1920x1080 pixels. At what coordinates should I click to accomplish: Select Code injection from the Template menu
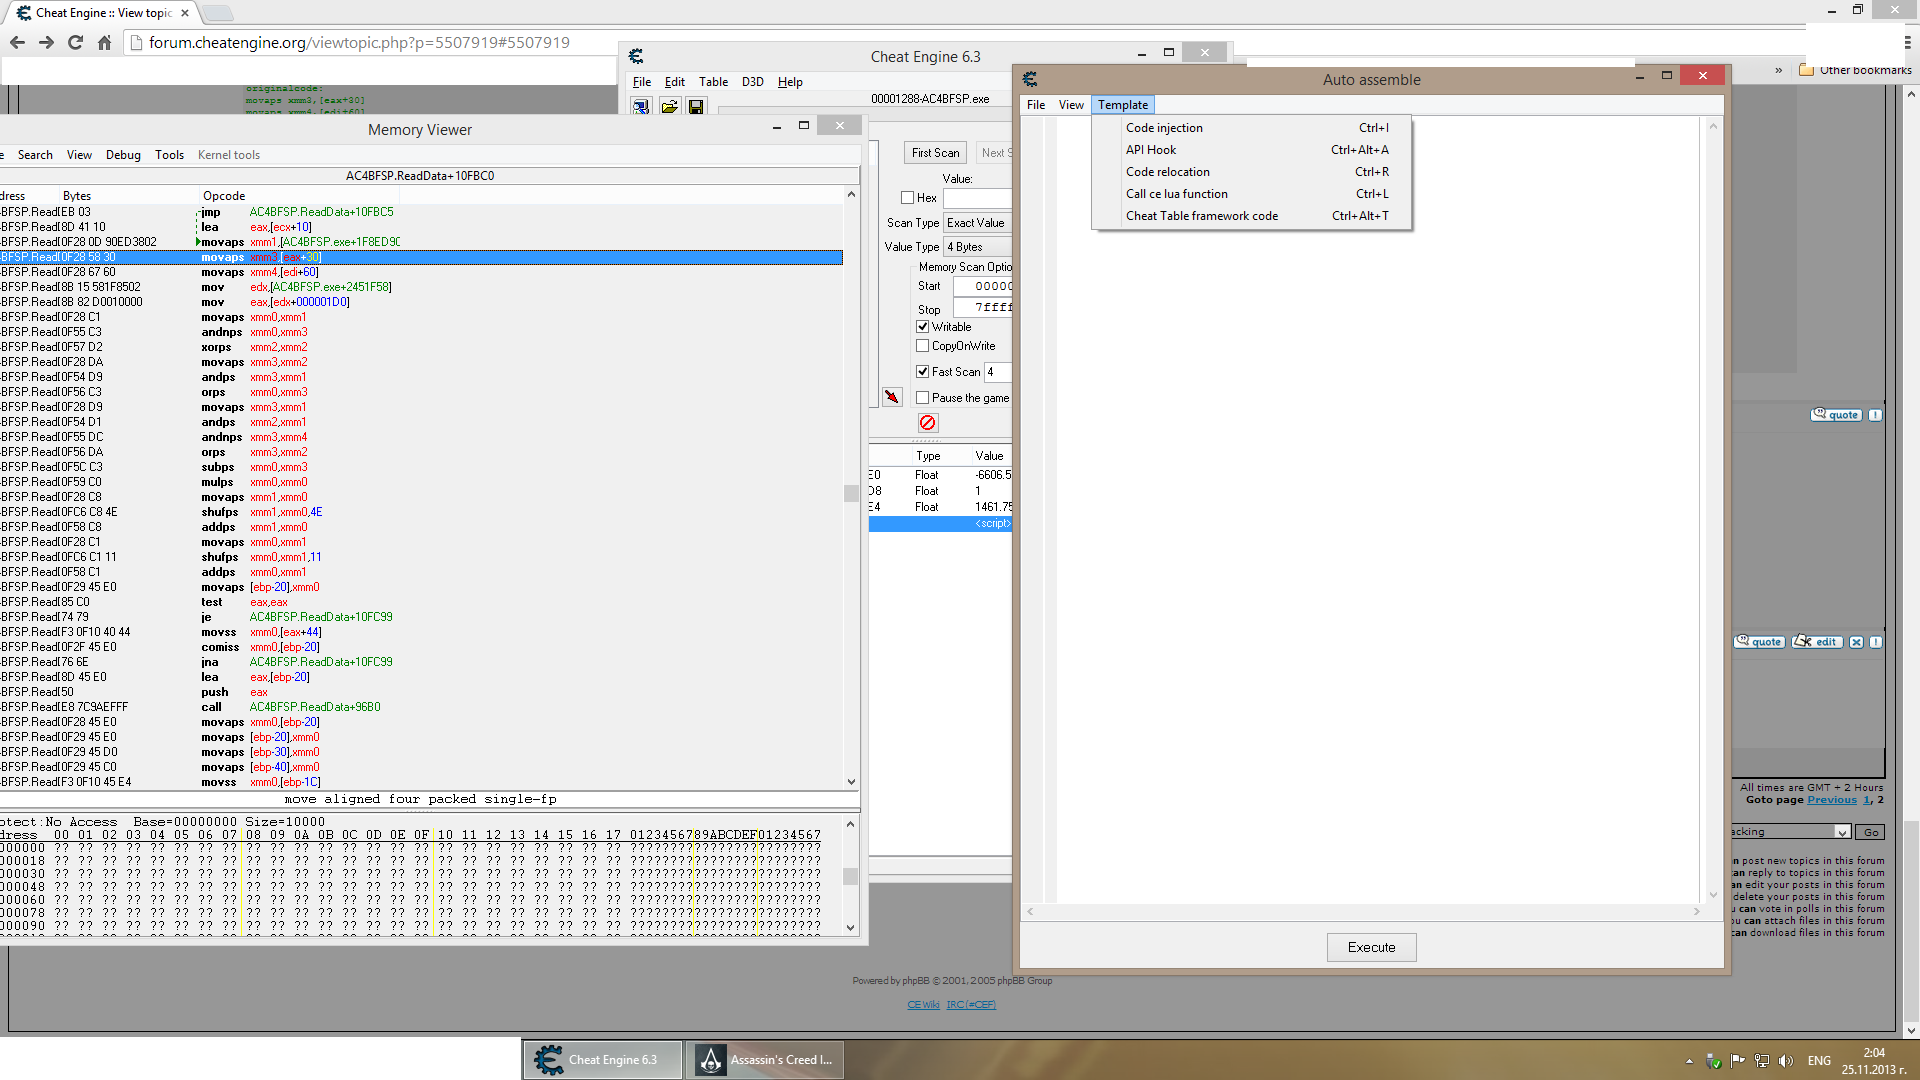[1164, 127]
